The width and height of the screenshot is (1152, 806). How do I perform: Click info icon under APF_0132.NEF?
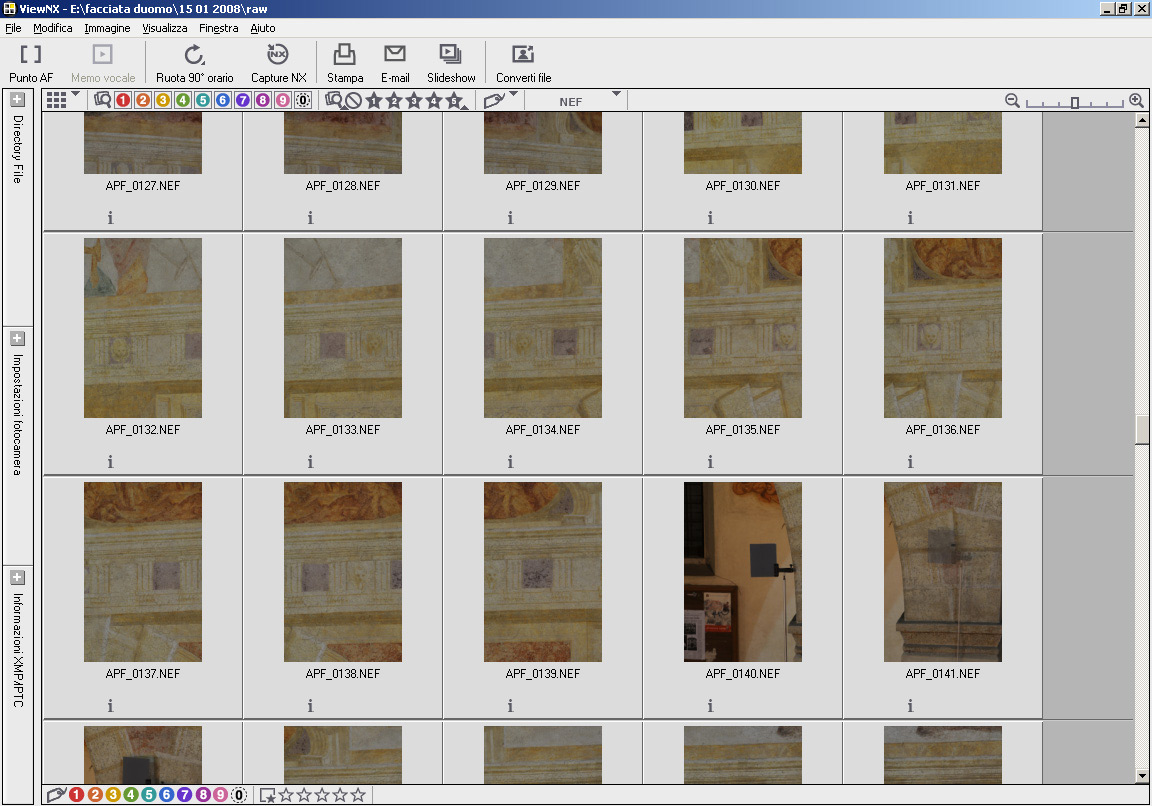coord(110,461)
